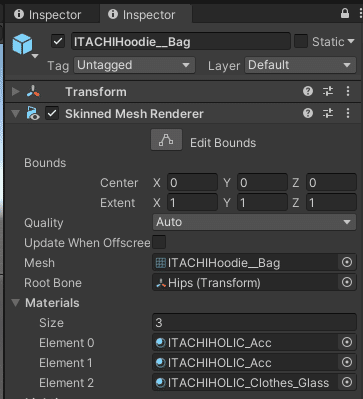Screen dimensions: 363x399
Task: Disable the Skinned Mesh Renderer component checkbox
Action: click(52, 114)
